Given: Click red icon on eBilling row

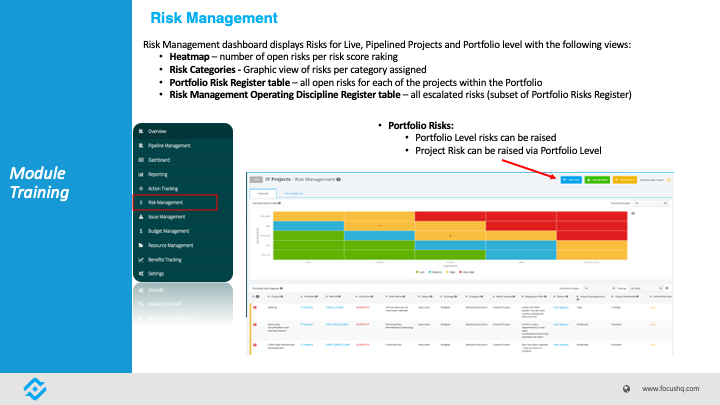Looking at the screenshot, I should 255,308.
